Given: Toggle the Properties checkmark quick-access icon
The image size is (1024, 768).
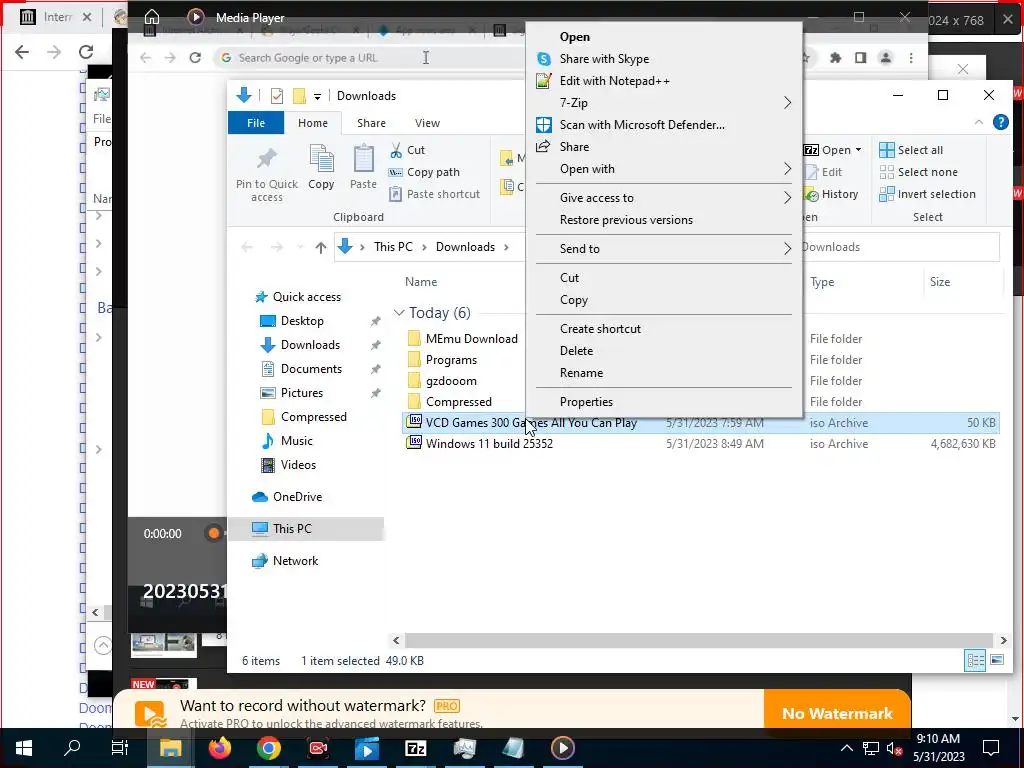Looking at the screenshot, I should (x=277, y=96).
